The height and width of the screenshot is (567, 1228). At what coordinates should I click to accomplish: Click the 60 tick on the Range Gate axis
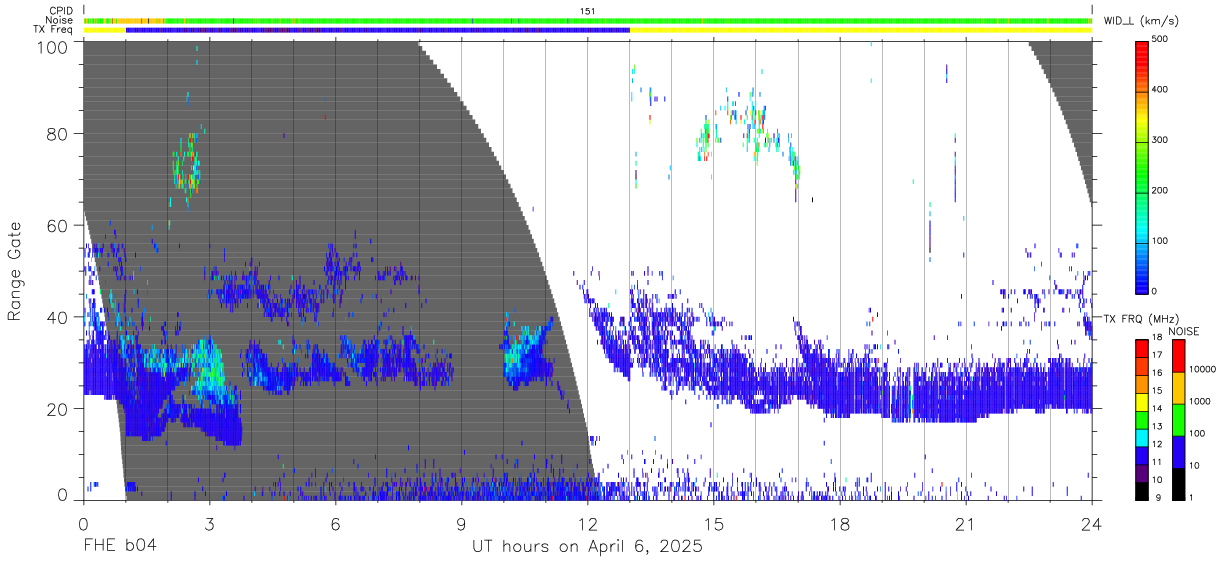pyautogui.click(x=57, y=225)
